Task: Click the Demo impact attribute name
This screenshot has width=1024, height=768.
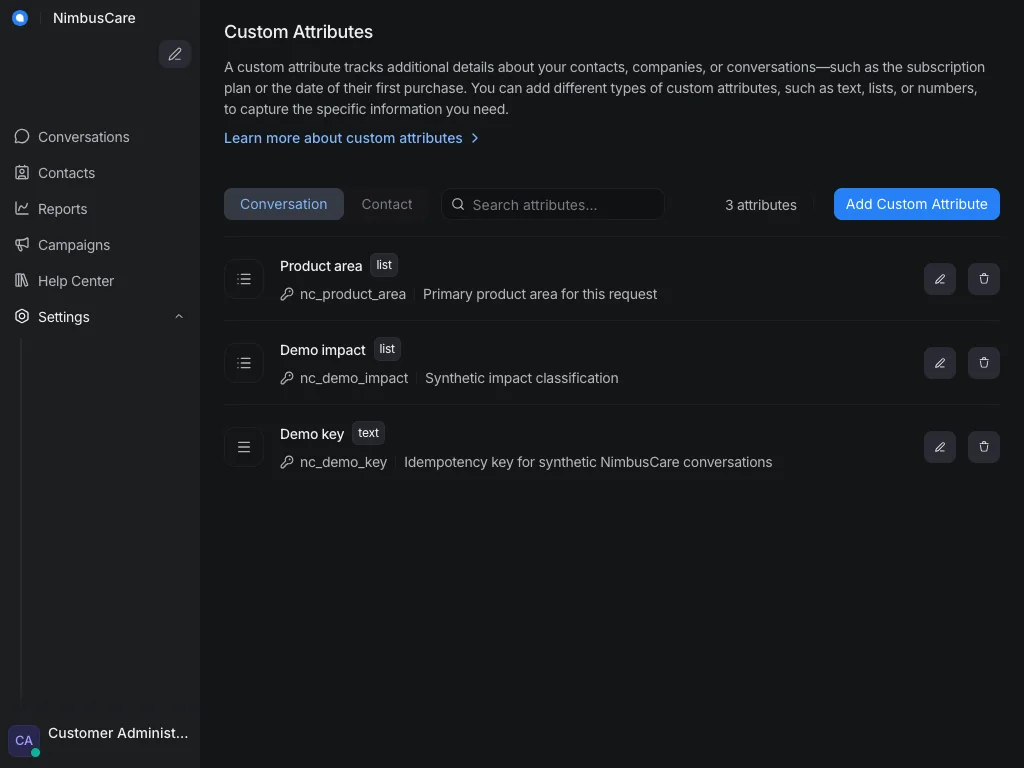Action: click(x=323, y=350)
